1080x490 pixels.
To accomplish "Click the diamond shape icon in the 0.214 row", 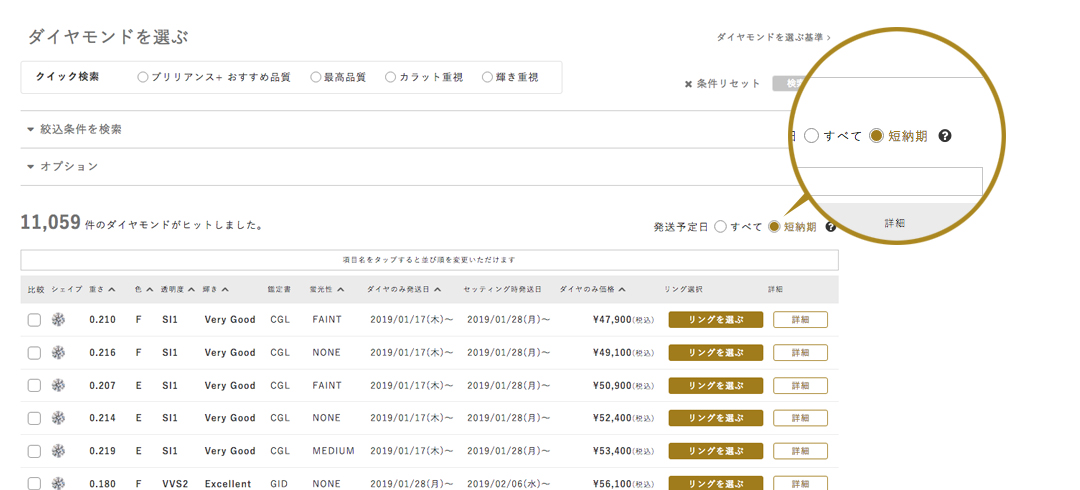I will (x=59, y=418).
